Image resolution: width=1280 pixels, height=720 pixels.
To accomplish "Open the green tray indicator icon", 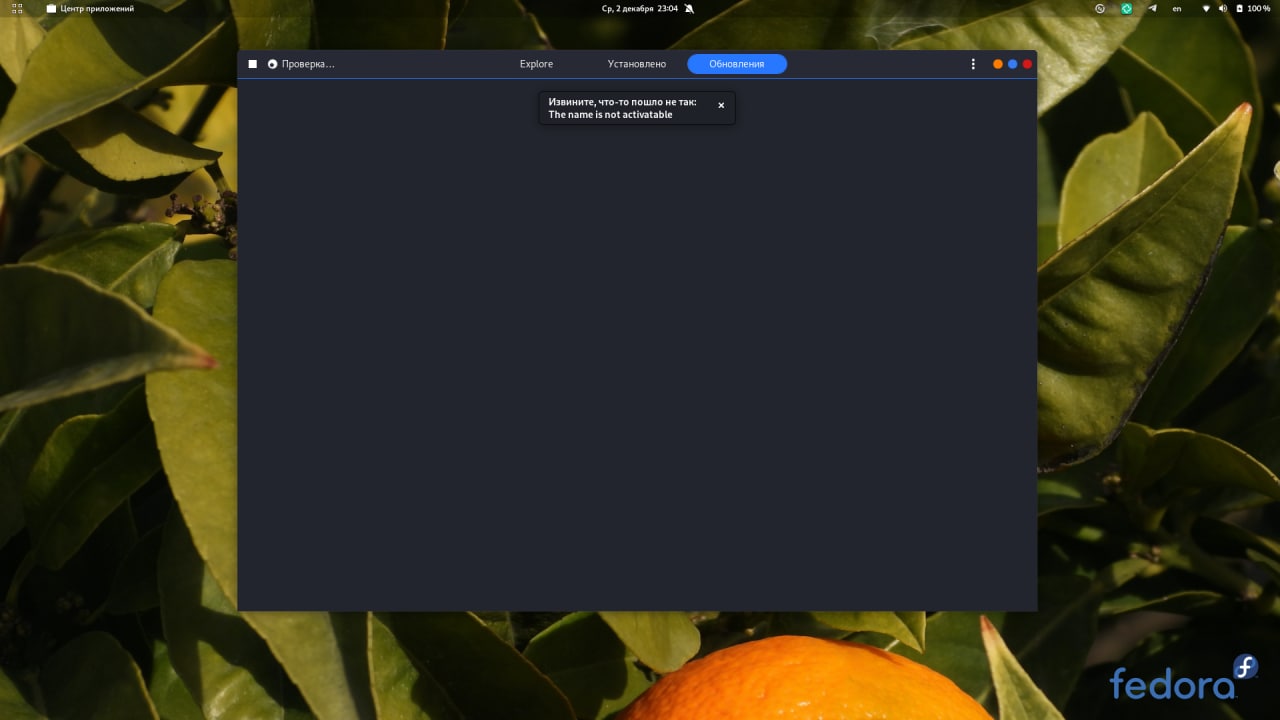I will (1126, 8).
